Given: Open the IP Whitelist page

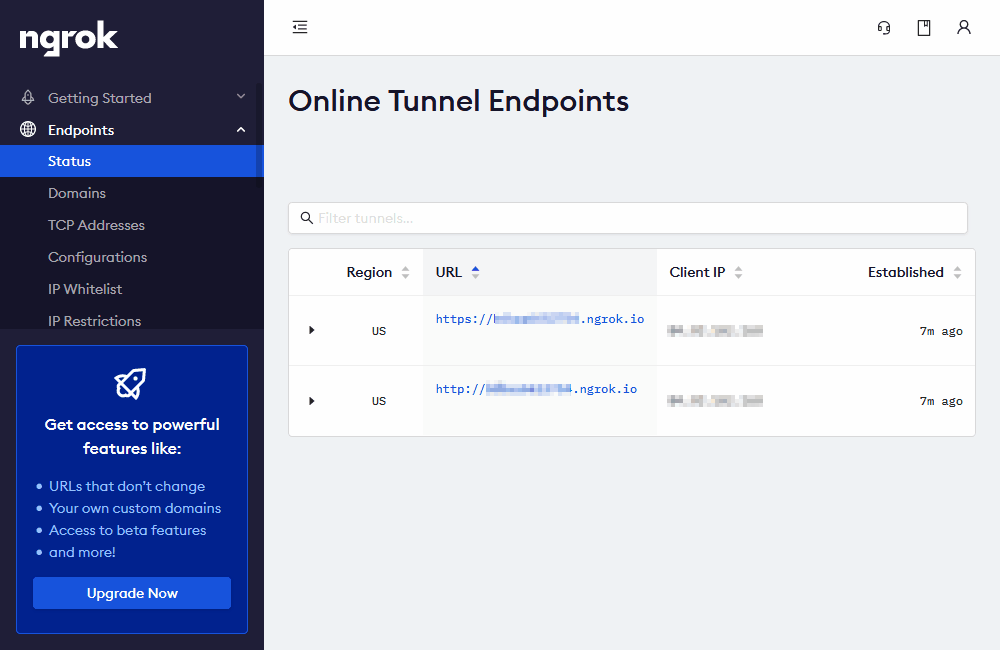Looking at the screenshot, I should (x=85, y=289).
